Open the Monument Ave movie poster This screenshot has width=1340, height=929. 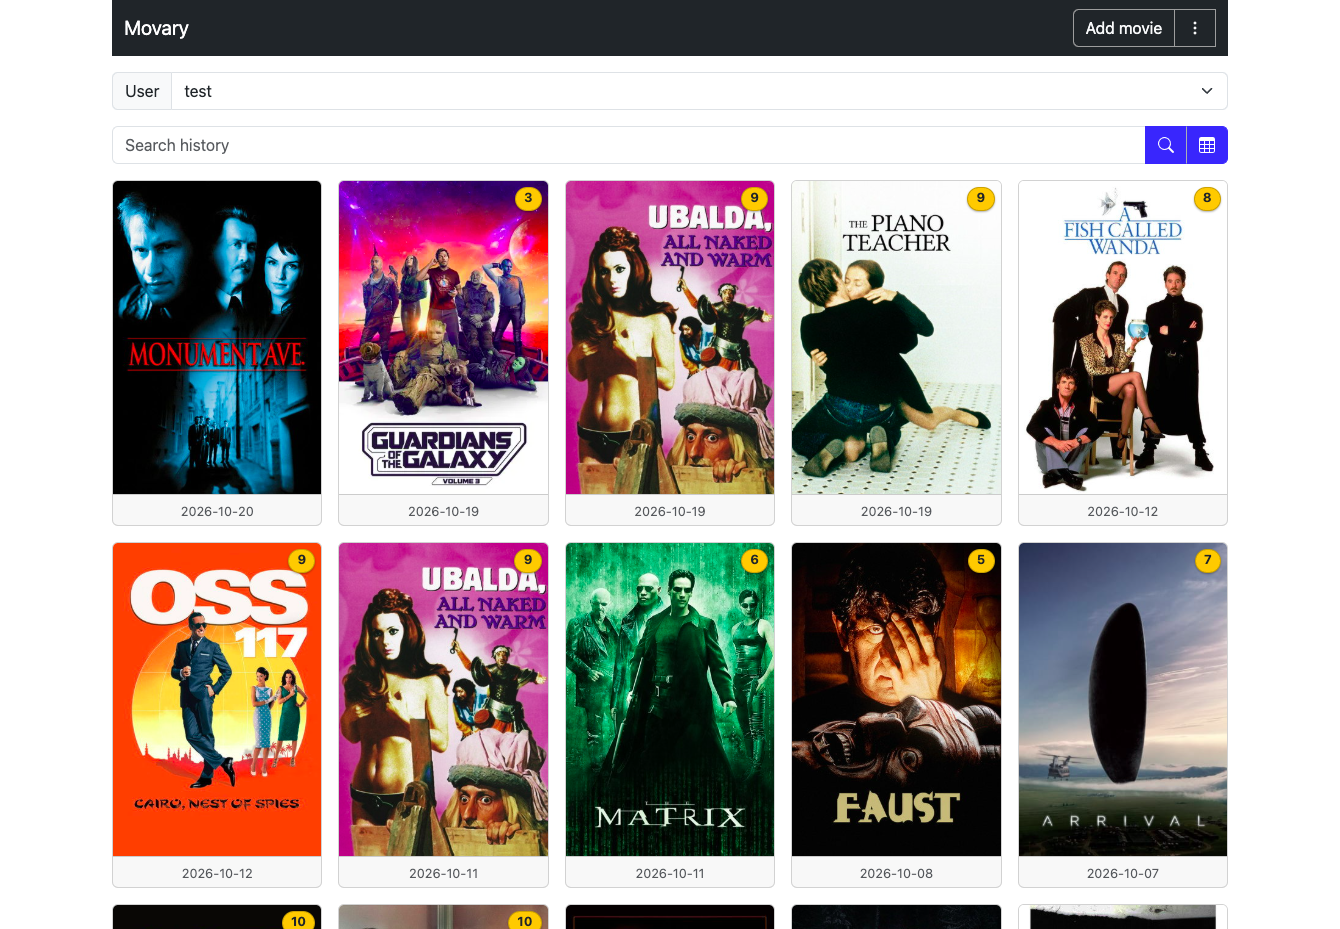217,338
